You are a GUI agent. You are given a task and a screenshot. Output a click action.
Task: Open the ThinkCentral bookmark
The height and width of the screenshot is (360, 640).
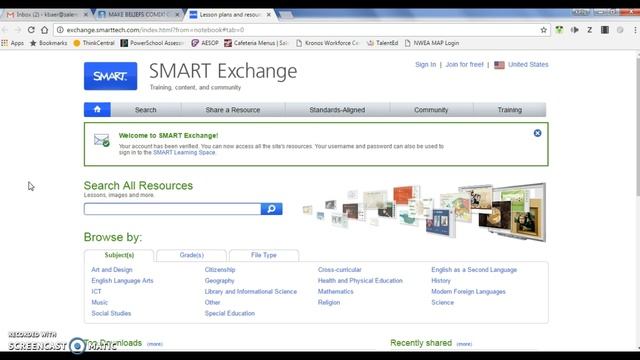pyautogui.click(x=94, y=43)
